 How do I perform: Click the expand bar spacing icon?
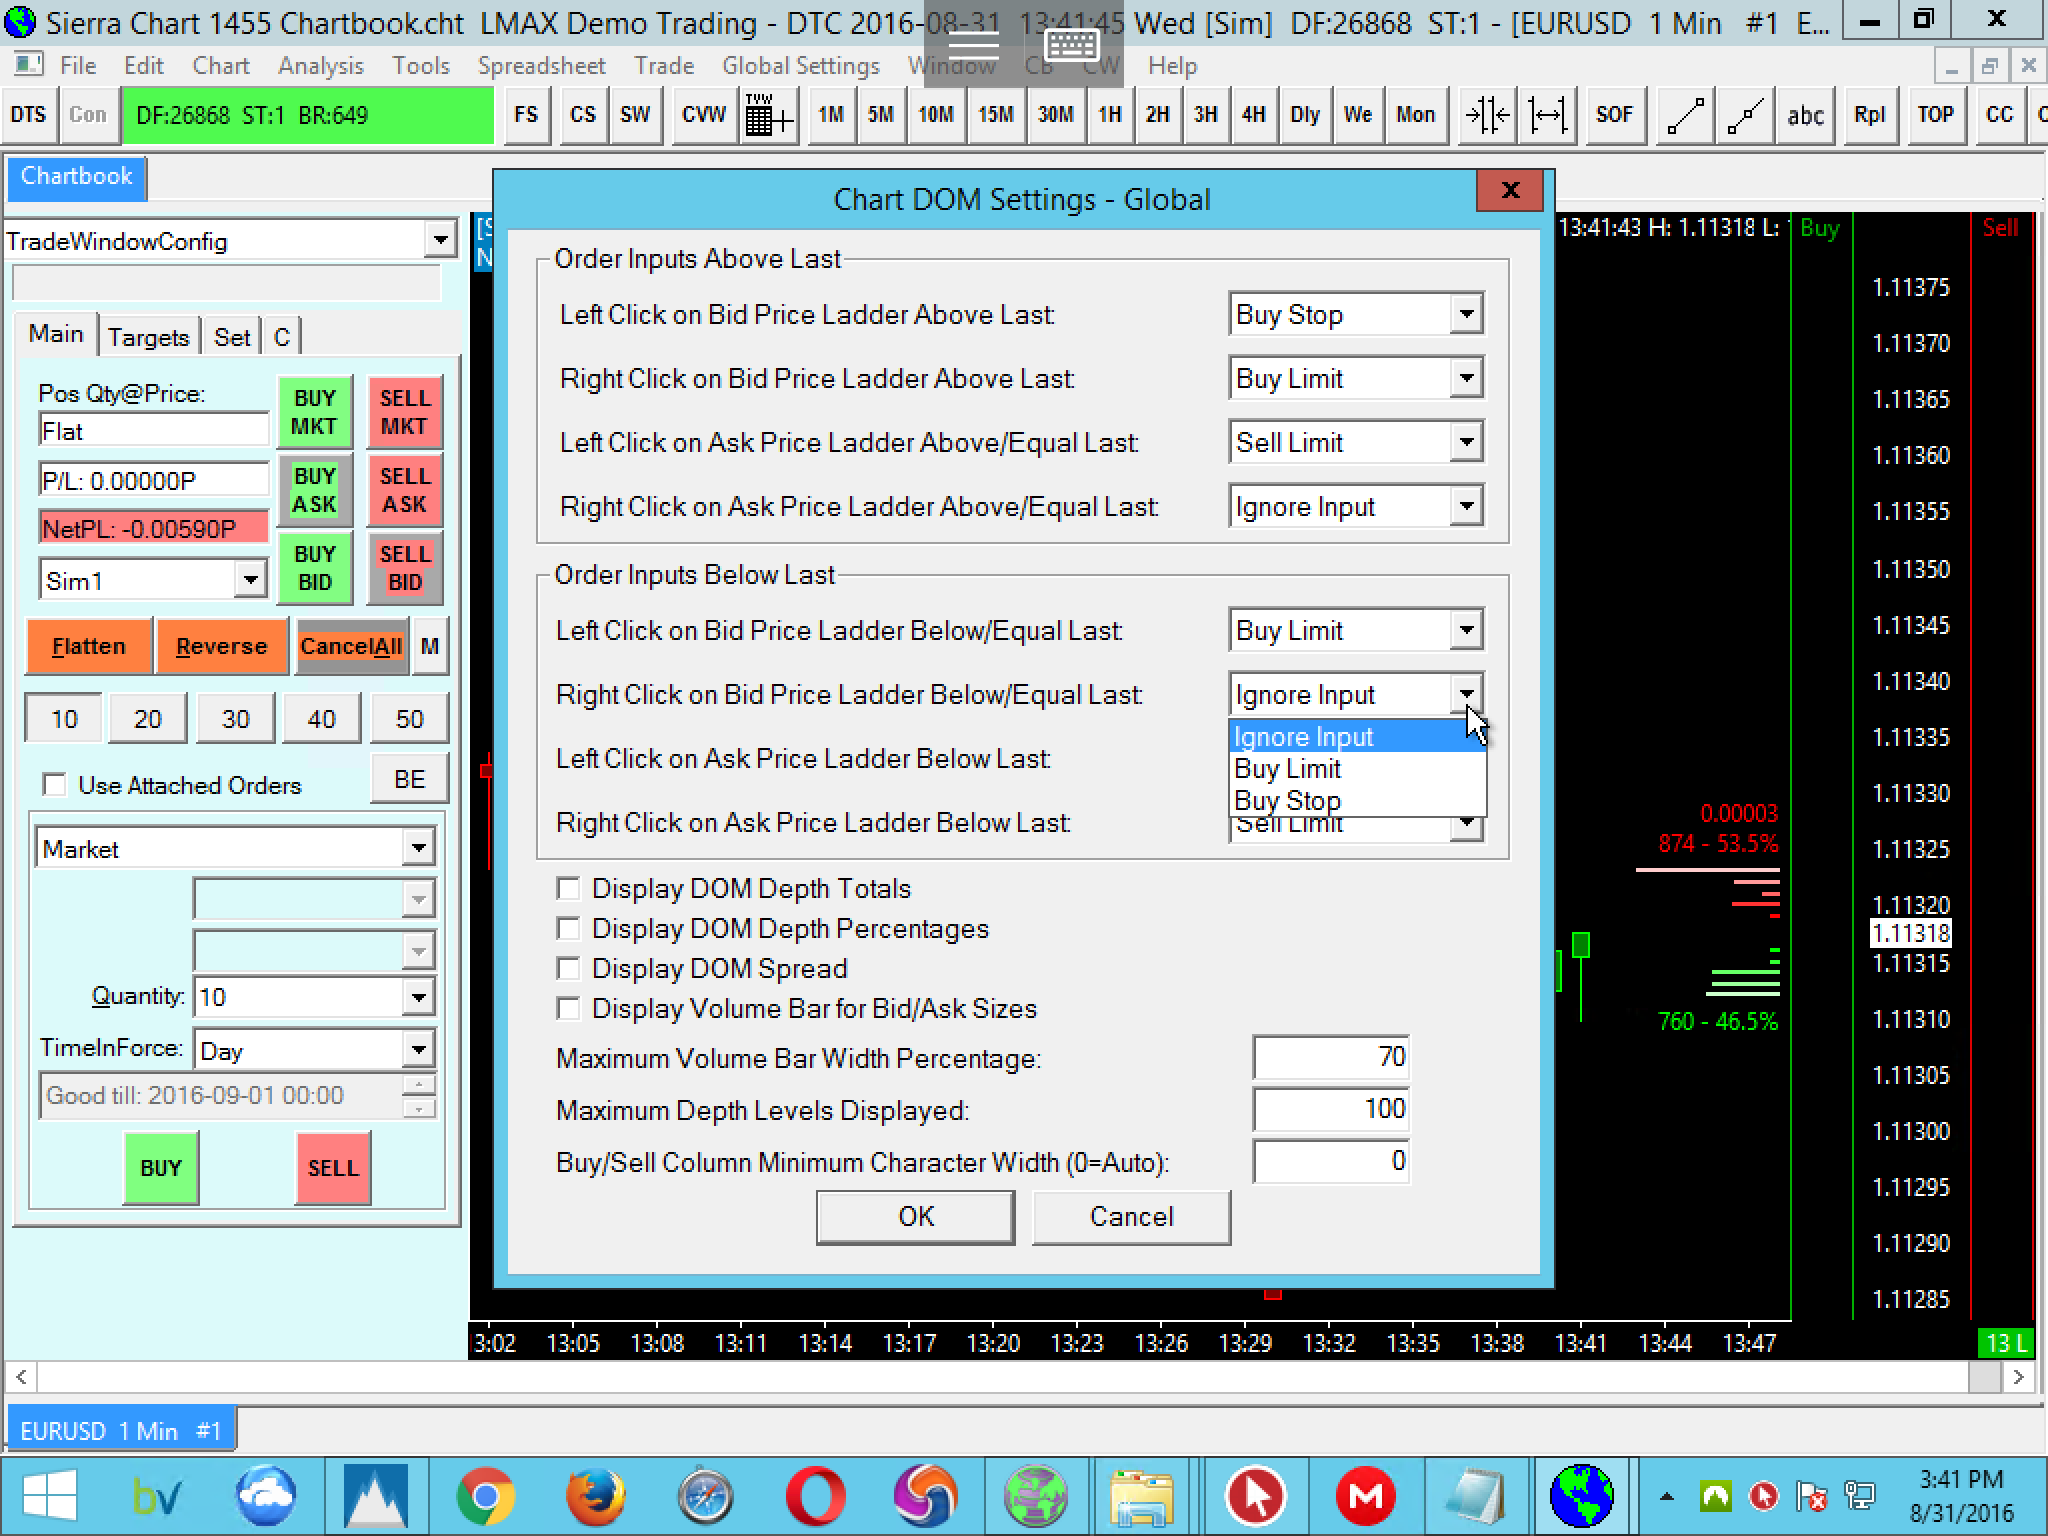[x=1547, y=116]
